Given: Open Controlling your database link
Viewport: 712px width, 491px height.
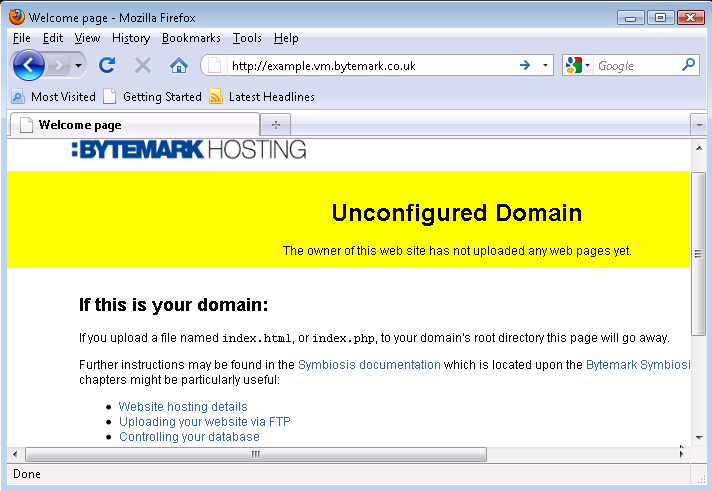Looking at the screenshot, I should 189,436.
